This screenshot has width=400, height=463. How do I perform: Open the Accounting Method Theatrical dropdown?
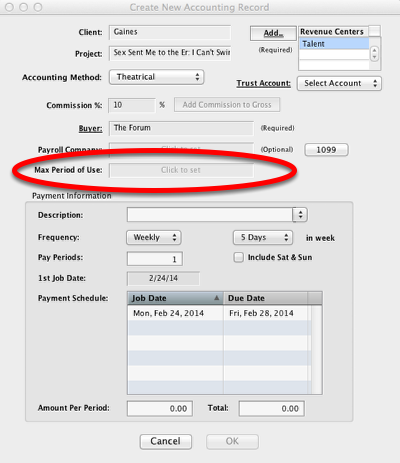click(x=156, y=77)
